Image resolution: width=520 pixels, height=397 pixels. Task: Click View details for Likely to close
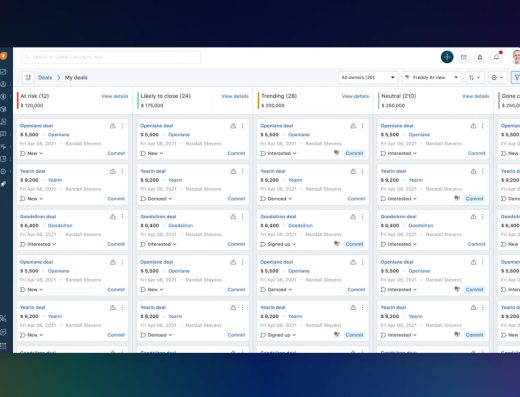(235, 96)
